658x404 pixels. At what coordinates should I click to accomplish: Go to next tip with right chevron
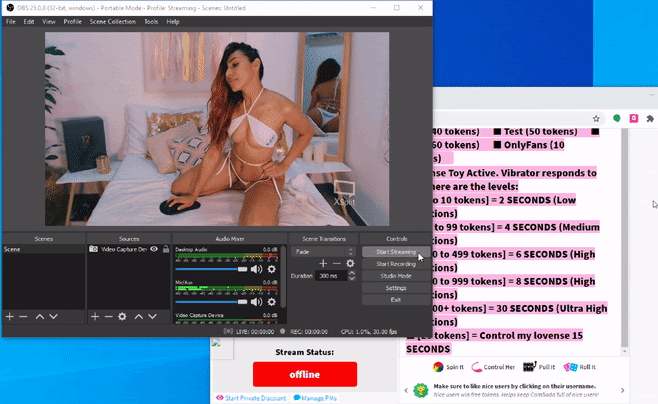point(622,391)
